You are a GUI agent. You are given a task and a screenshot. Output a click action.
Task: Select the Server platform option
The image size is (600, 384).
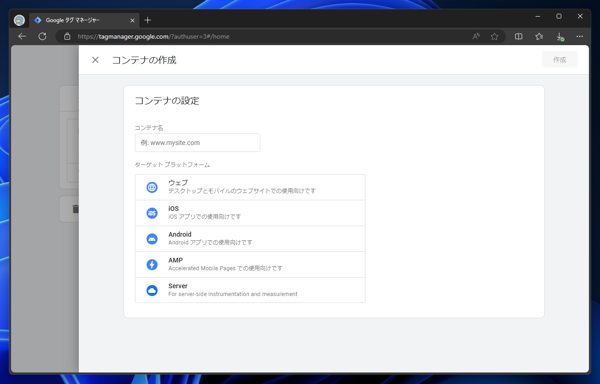(x=250, y=290)
